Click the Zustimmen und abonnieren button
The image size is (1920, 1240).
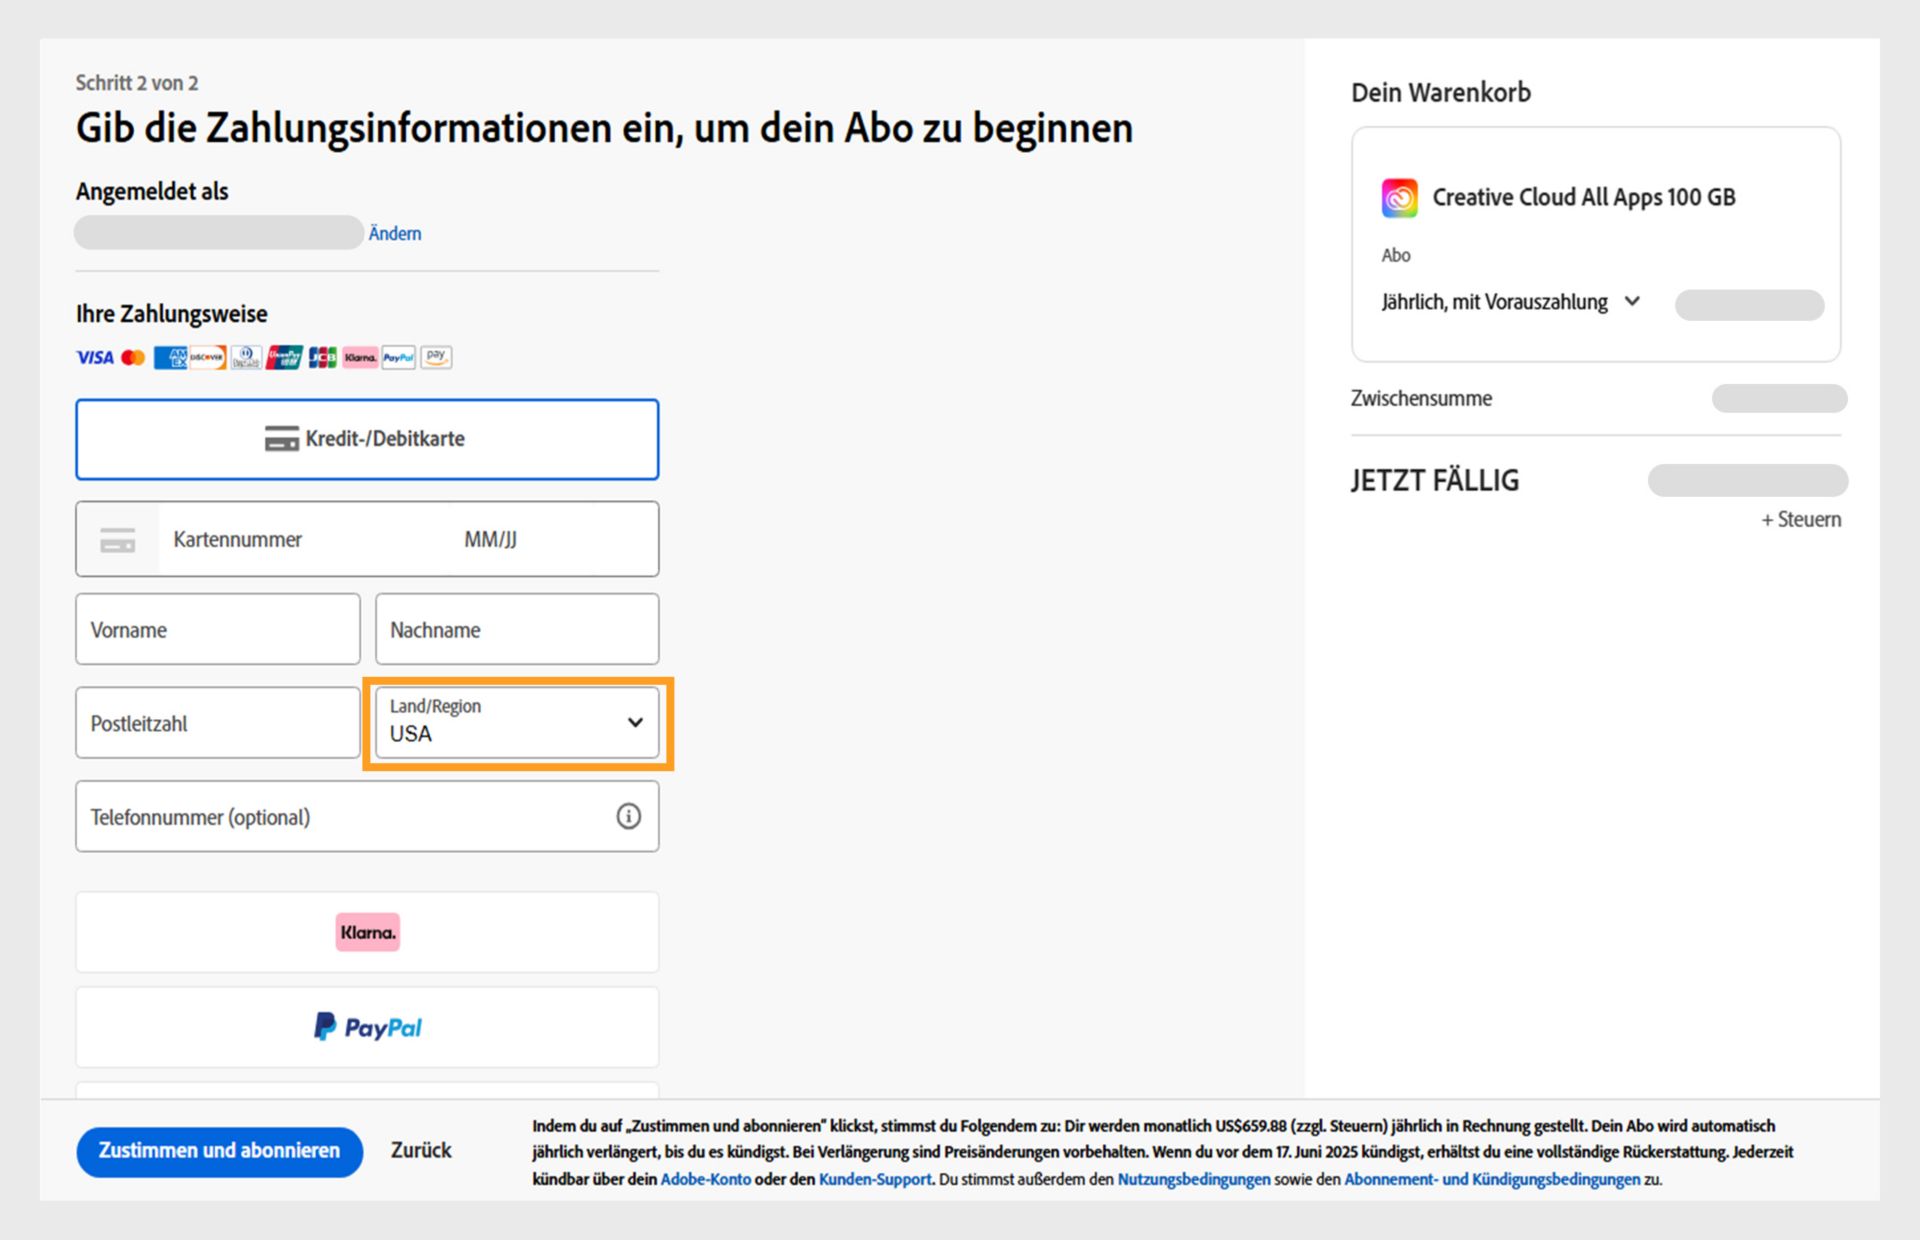coord(219,1151)
